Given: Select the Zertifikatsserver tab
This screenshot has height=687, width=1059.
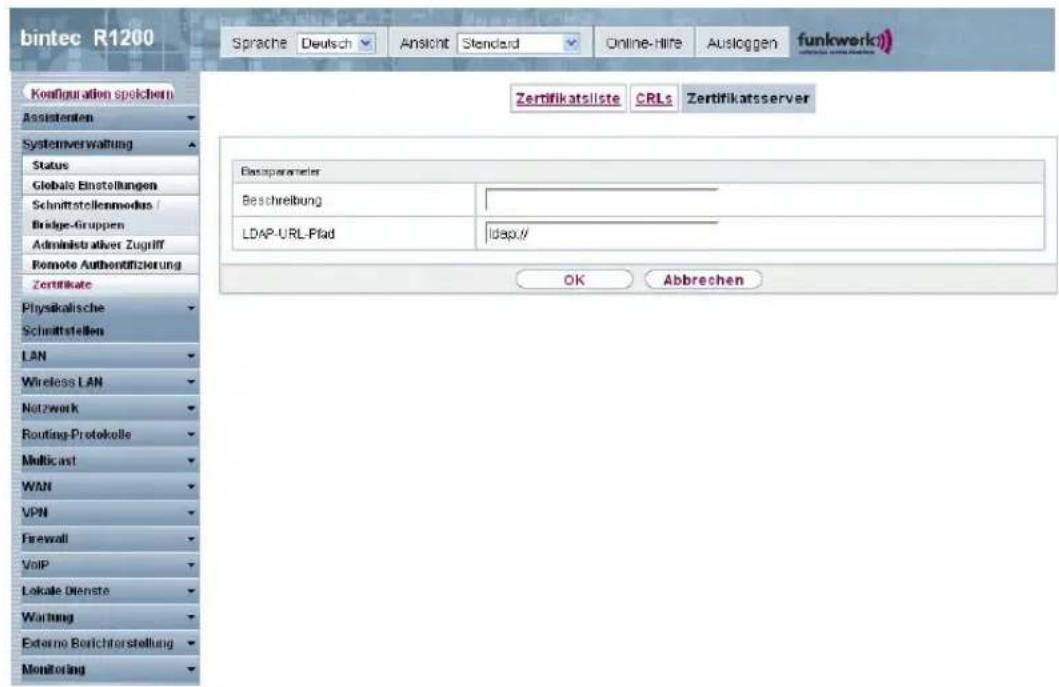Looking at the screenshot, I should [748, 99].
